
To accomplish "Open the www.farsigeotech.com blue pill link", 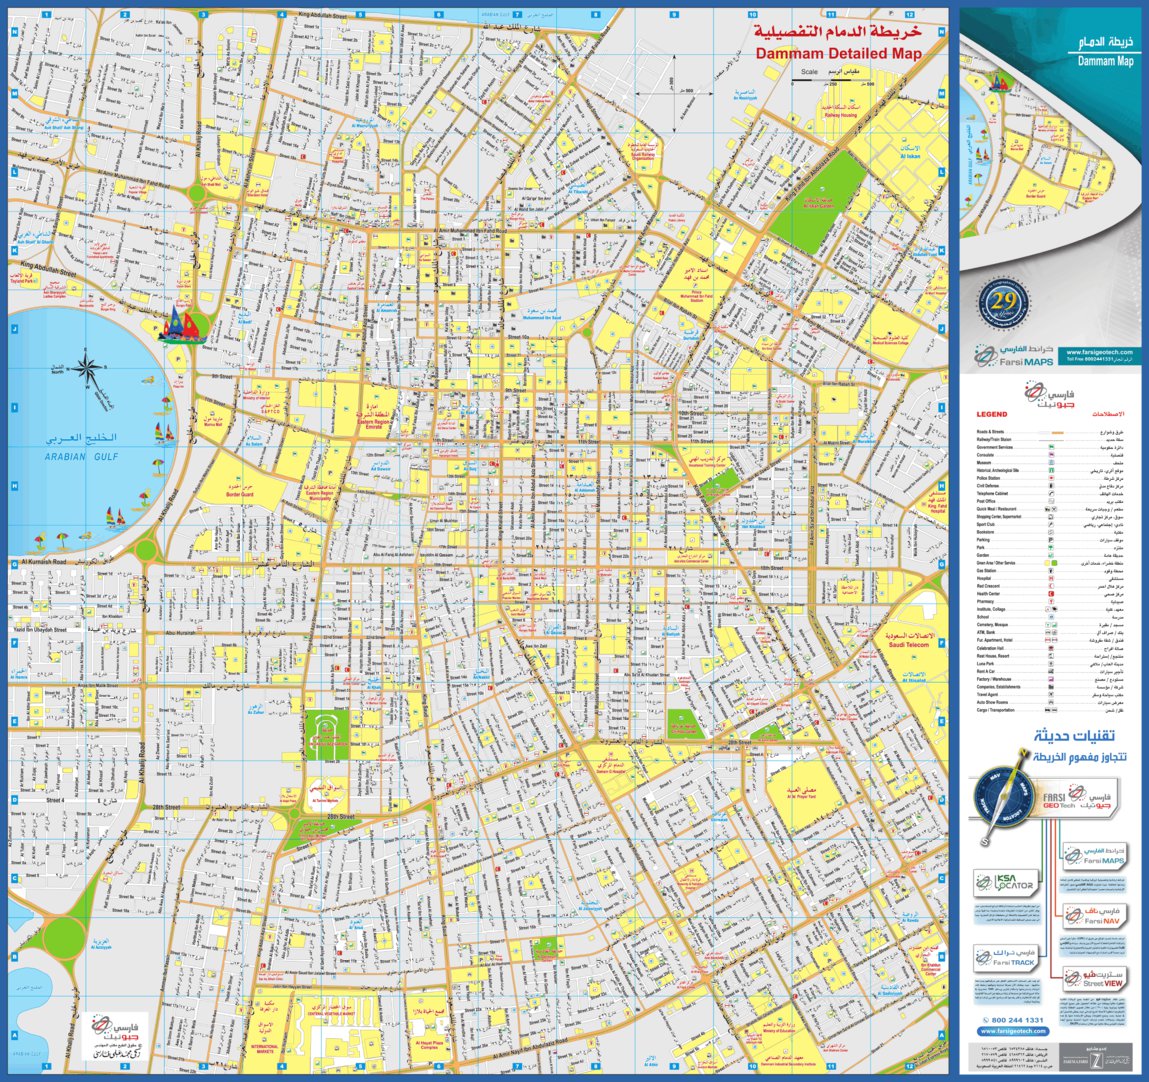I will [x=1013, y=1031].
